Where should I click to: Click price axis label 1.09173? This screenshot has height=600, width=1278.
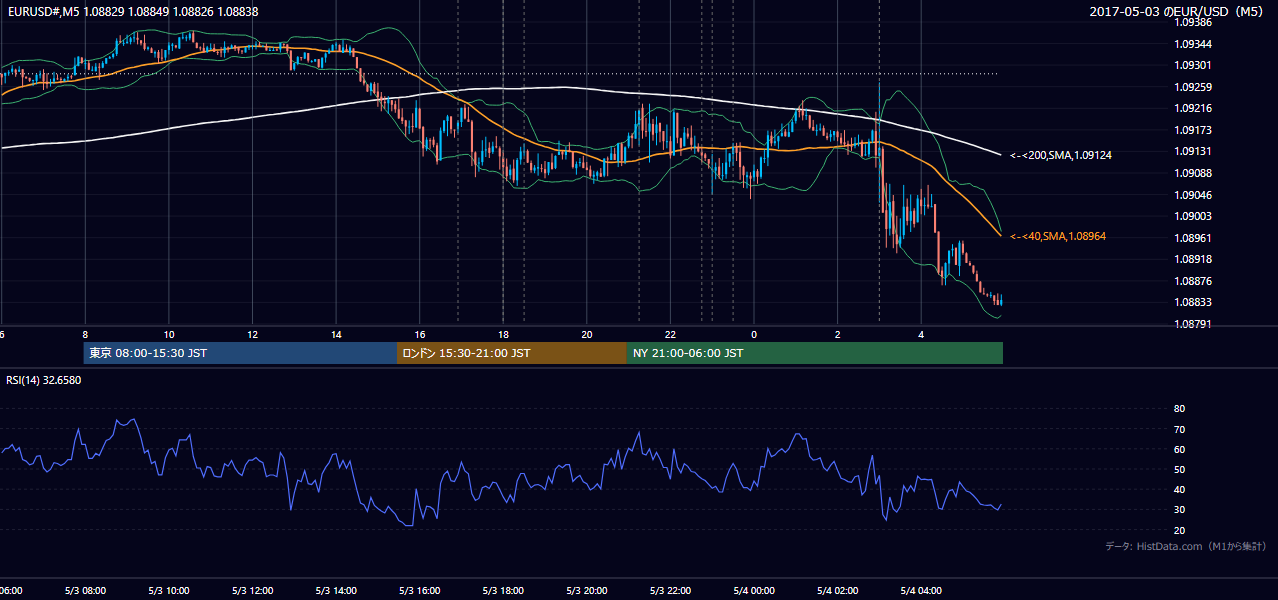click(x=1193, y=130)
